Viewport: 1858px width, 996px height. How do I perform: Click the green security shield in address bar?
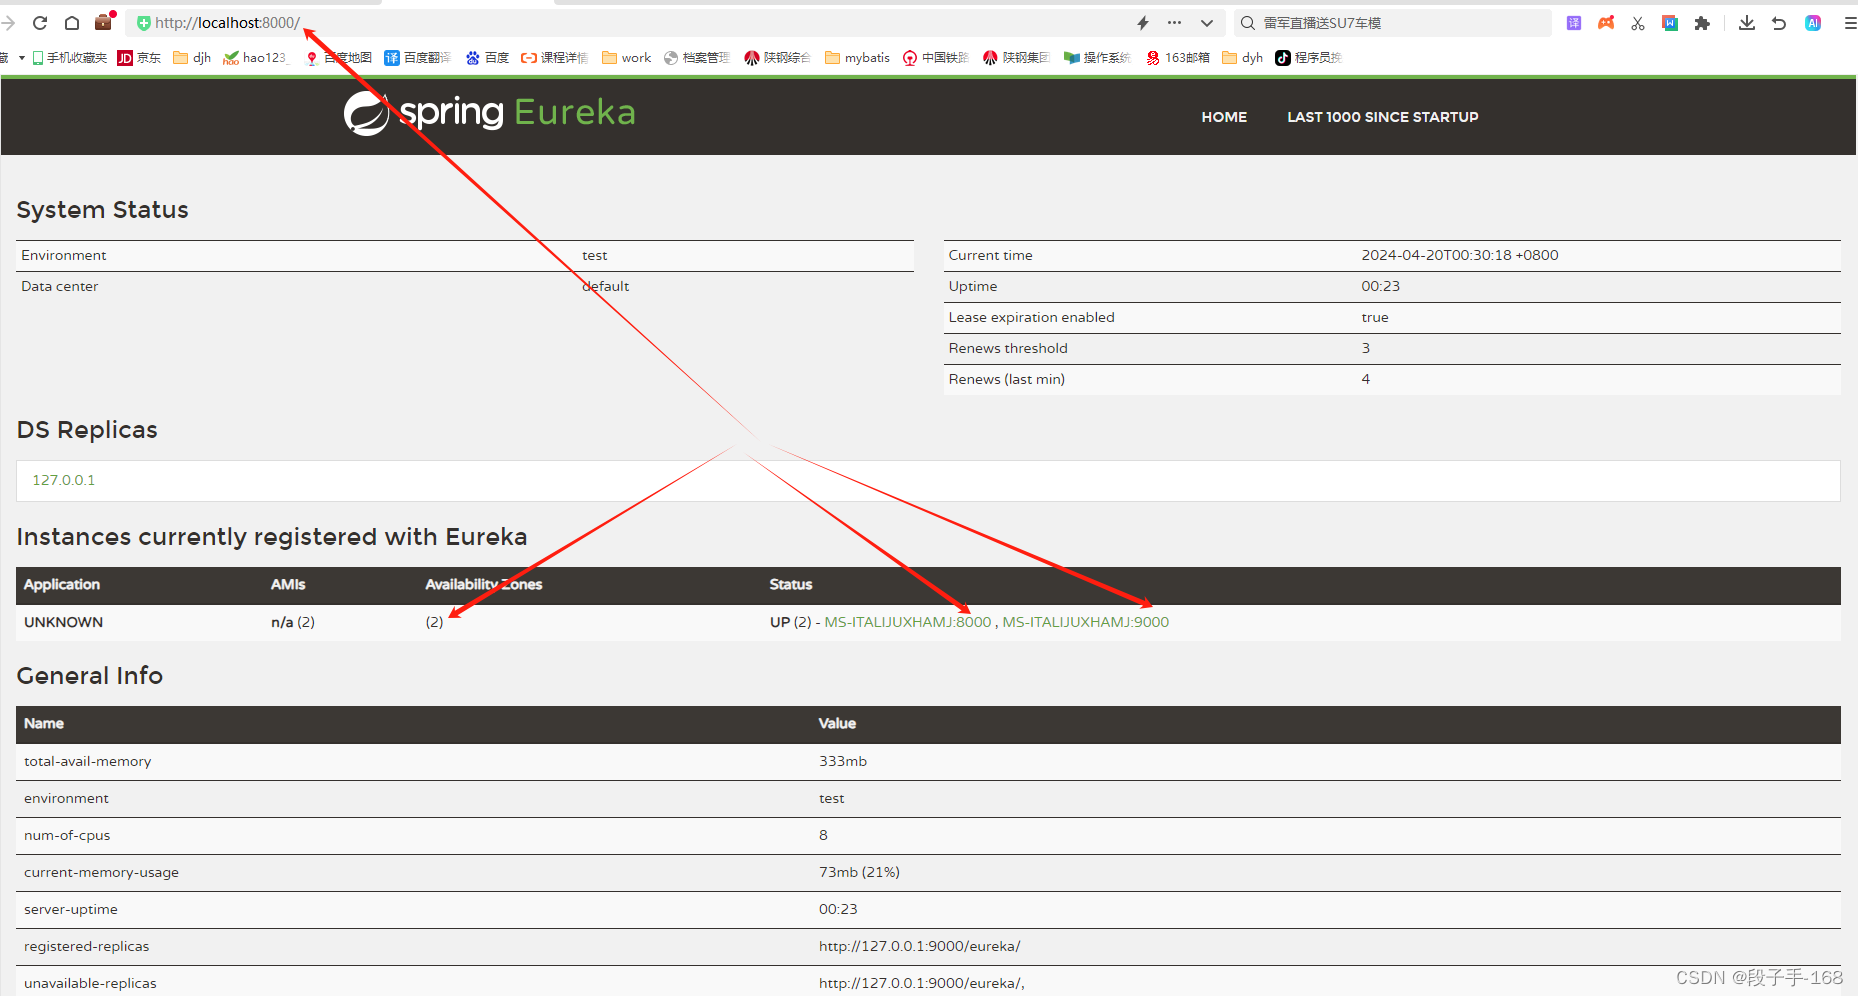(144, 23)
